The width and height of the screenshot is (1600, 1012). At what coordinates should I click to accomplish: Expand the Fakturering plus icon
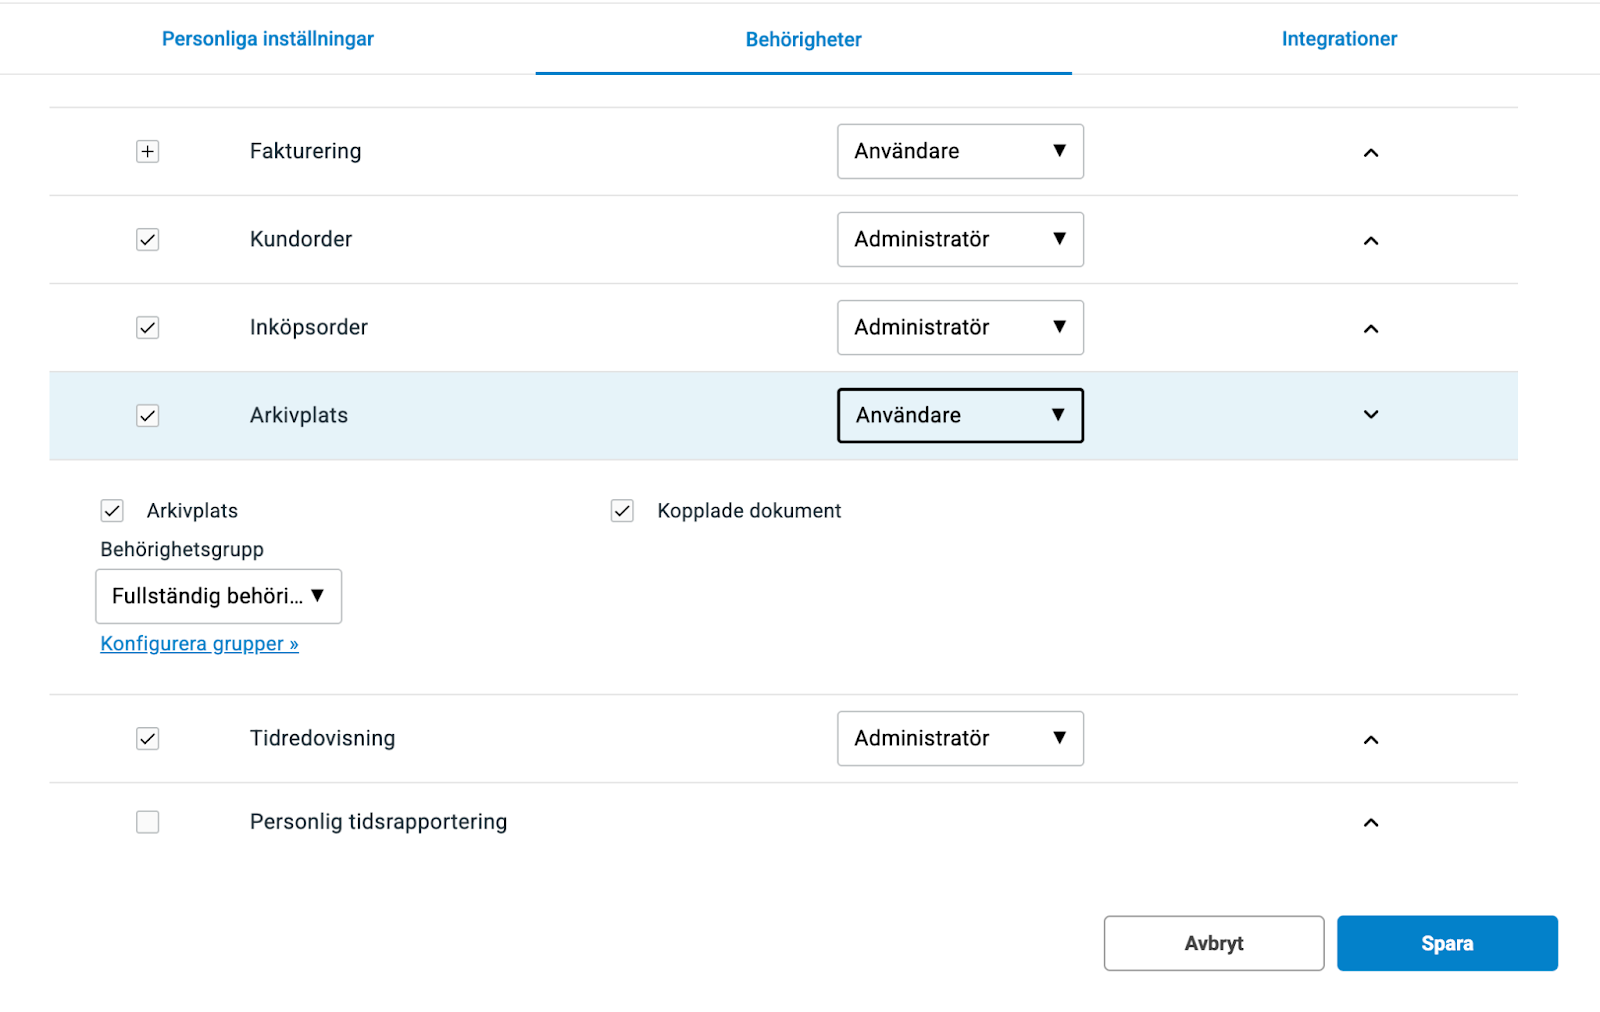[148, 152]
